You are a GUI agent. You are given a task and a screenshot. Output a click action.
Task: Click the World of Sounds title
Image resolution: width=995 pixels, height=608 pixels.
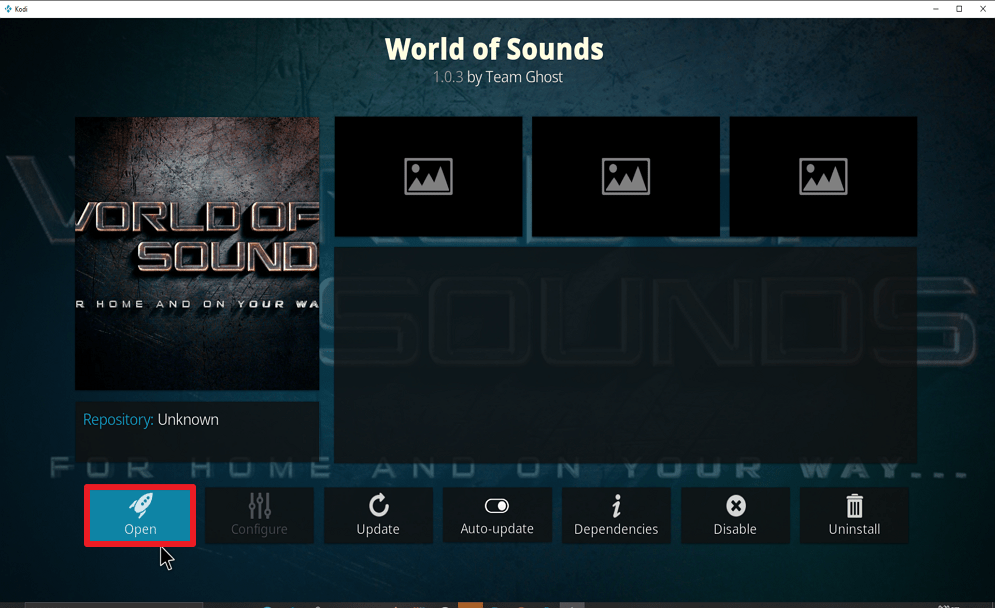tap(494, 50)
